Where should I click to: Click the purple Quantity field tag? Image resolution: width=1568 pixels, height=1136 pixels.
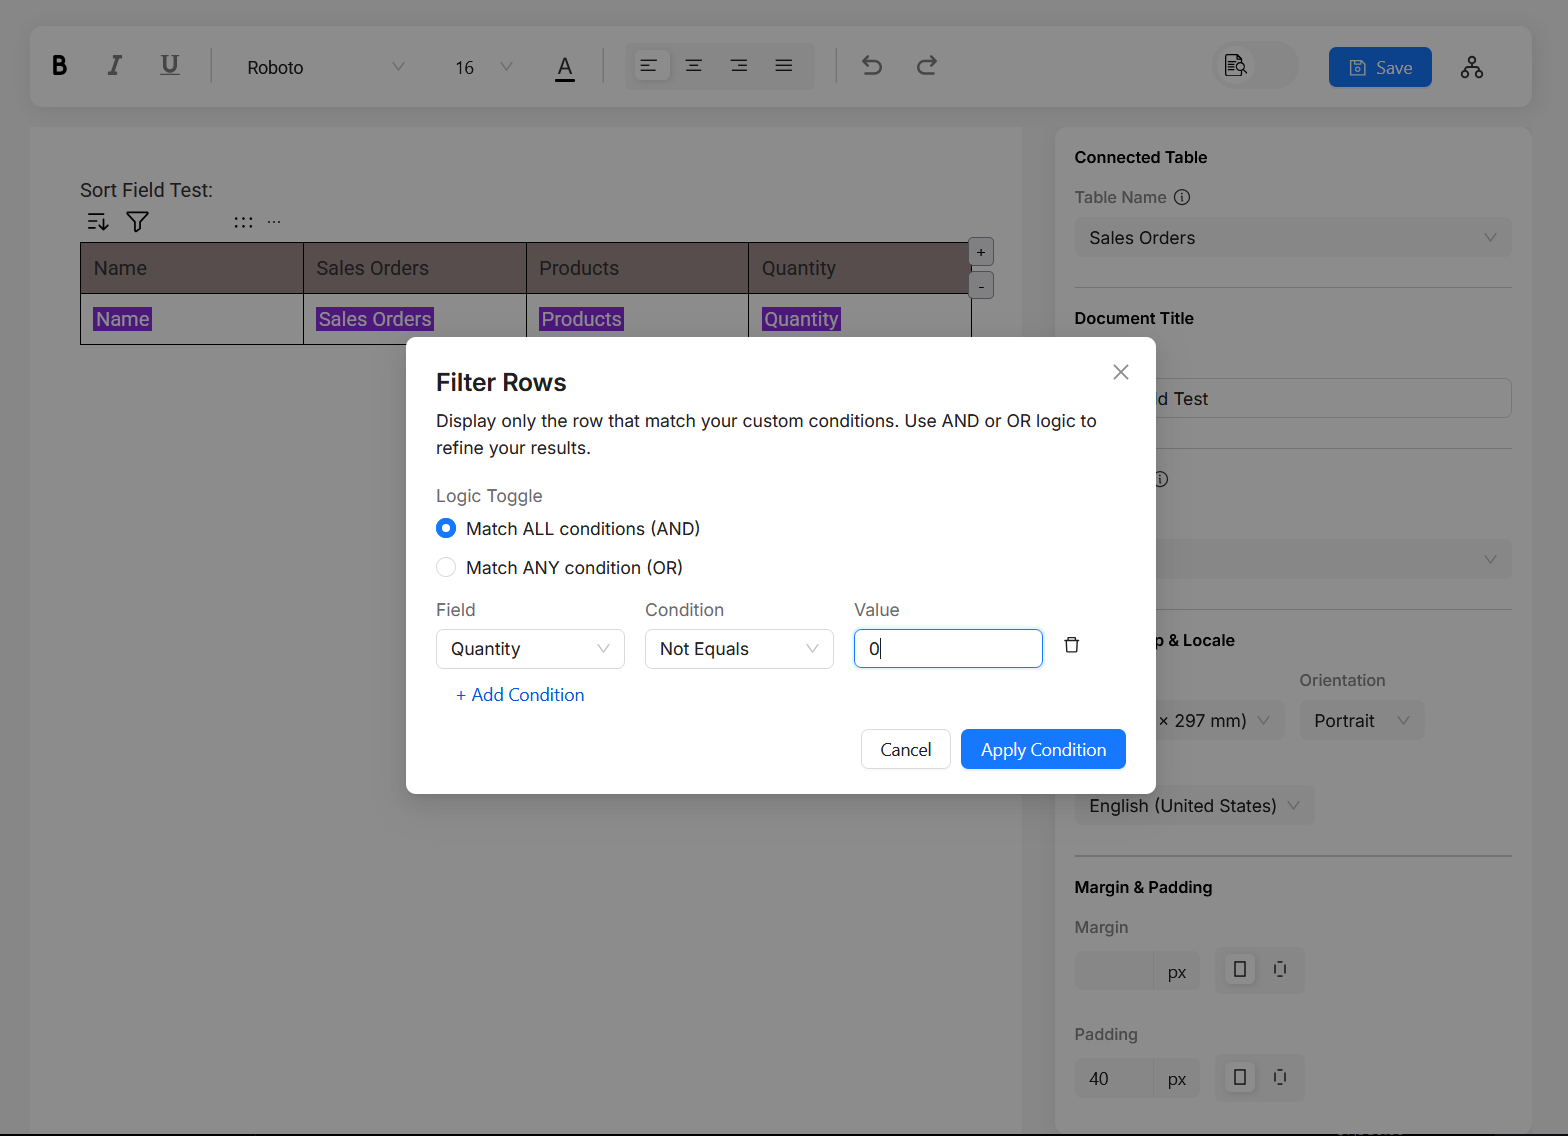[801, 319]
